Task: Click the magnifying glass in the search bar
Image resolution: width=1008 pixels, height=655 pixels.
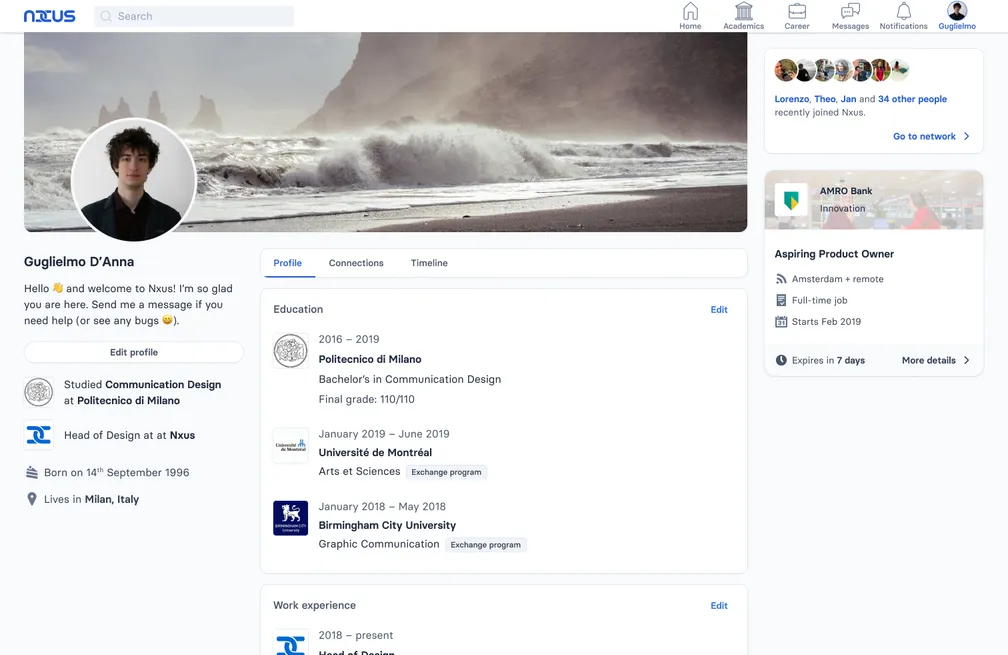Action: point(104,16)
